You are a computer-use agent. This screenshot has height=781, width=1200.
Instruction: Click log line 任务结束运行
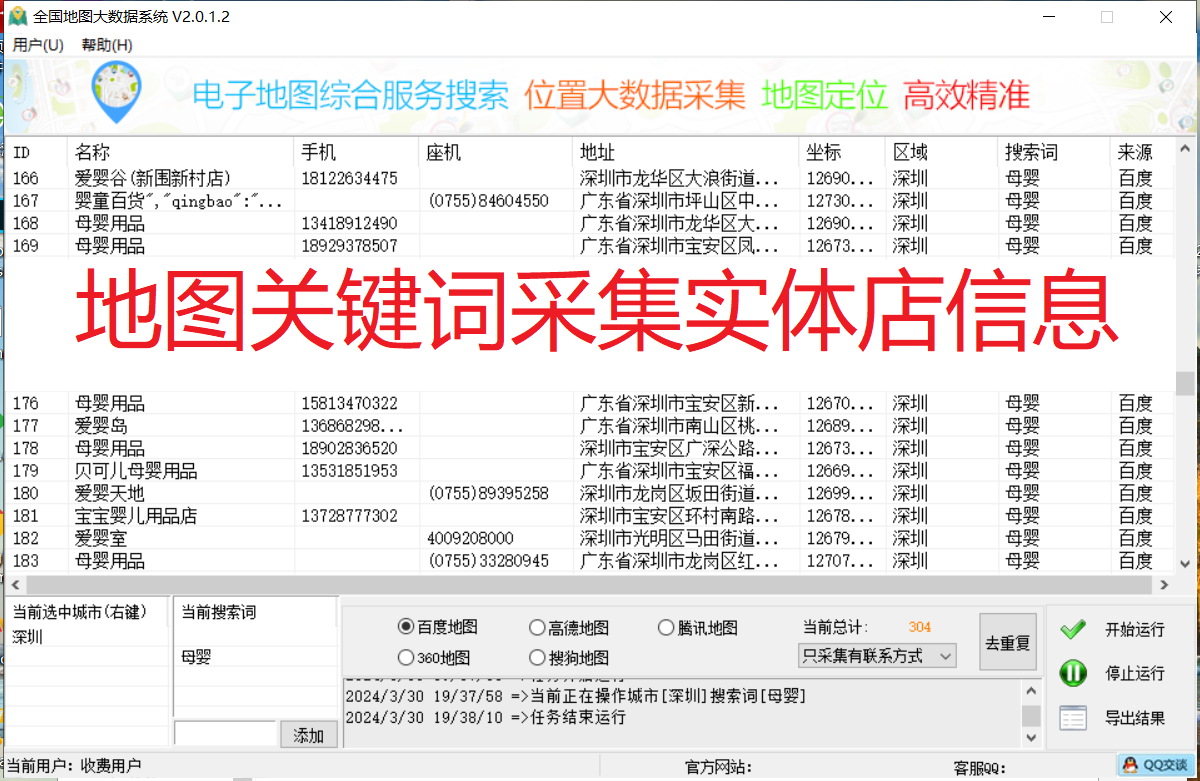pyautogui.click(x=485, y=717)
